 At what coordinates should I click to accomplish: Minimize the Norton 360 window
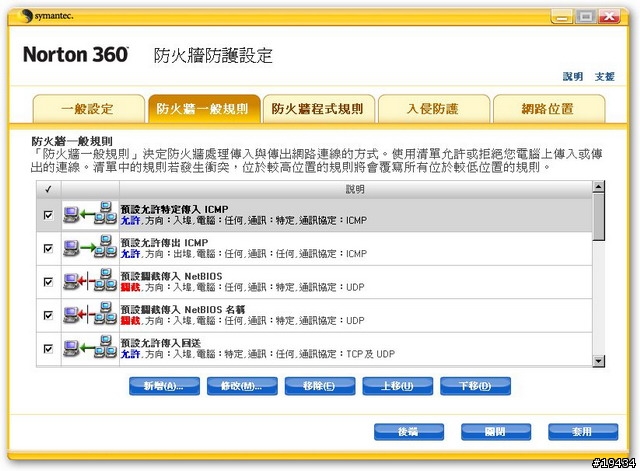(562, 17)
